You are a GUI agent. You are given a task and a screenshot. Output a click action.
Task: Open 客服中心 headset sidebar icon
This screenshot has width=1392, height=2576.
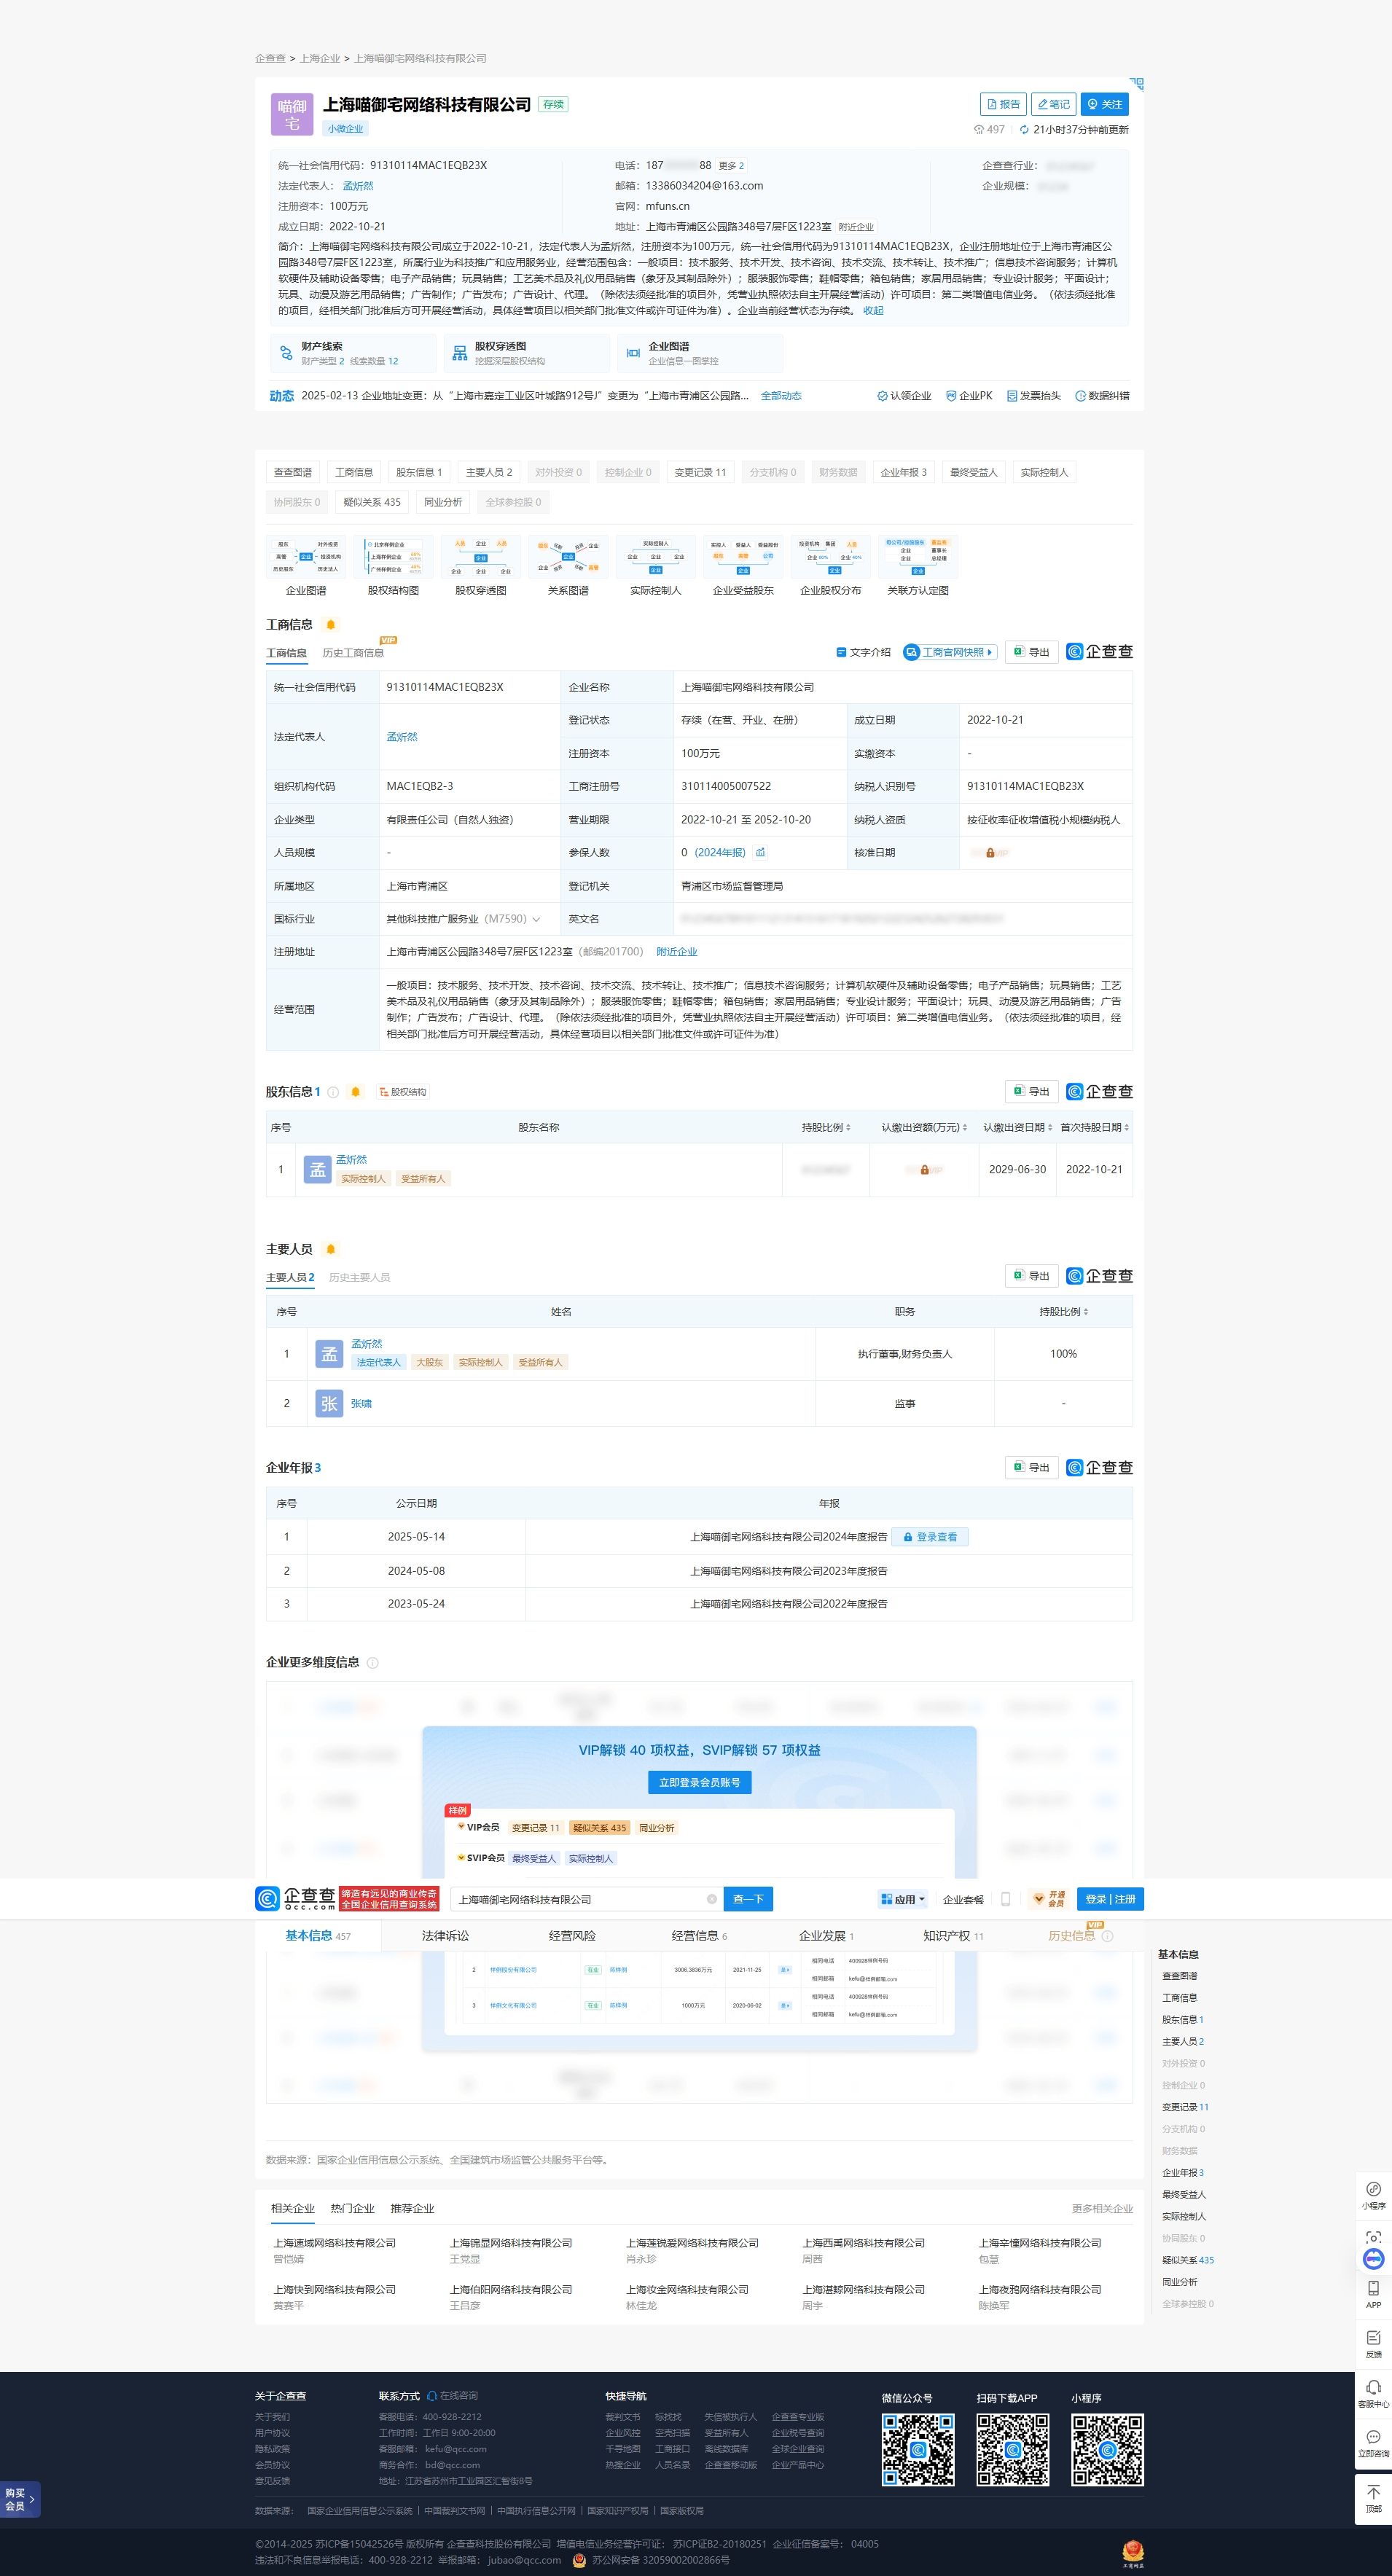pos(1373,2393)
